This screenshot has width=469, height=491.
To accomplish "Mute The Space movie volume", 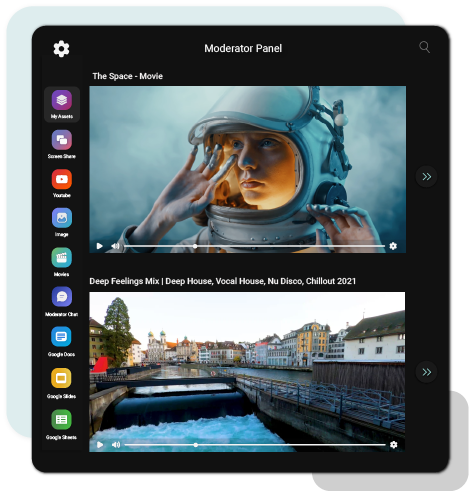I will (115, 246).
